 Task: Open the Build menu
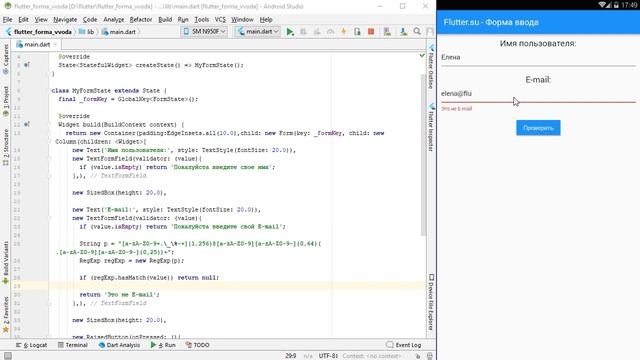(165, 19)
